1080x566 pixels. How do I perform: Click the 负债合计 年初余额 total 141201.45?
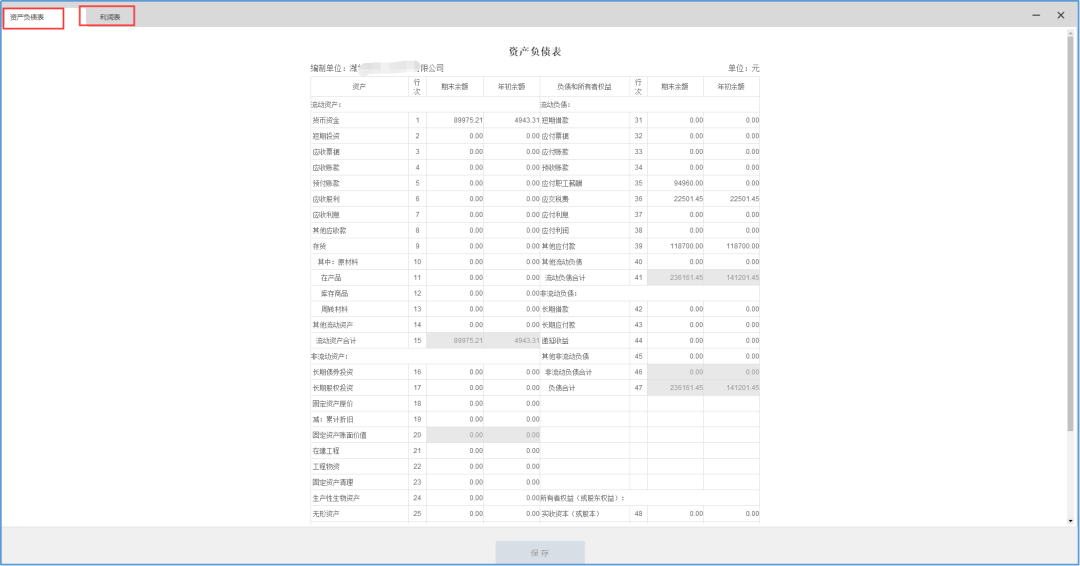731,388
